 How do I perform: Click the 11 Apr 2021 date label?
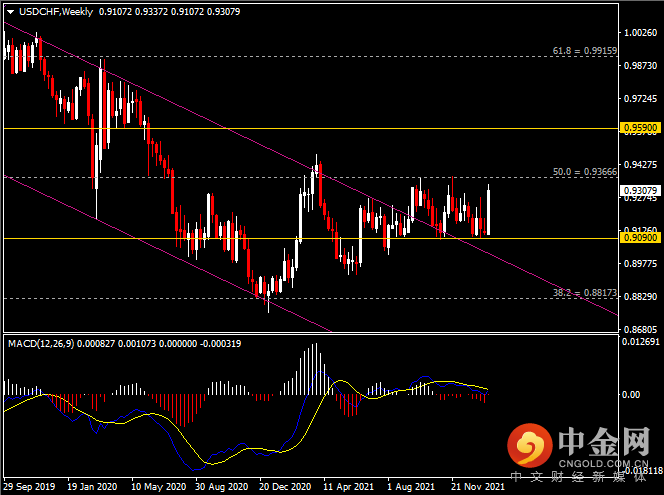click(x=349, y=487)
